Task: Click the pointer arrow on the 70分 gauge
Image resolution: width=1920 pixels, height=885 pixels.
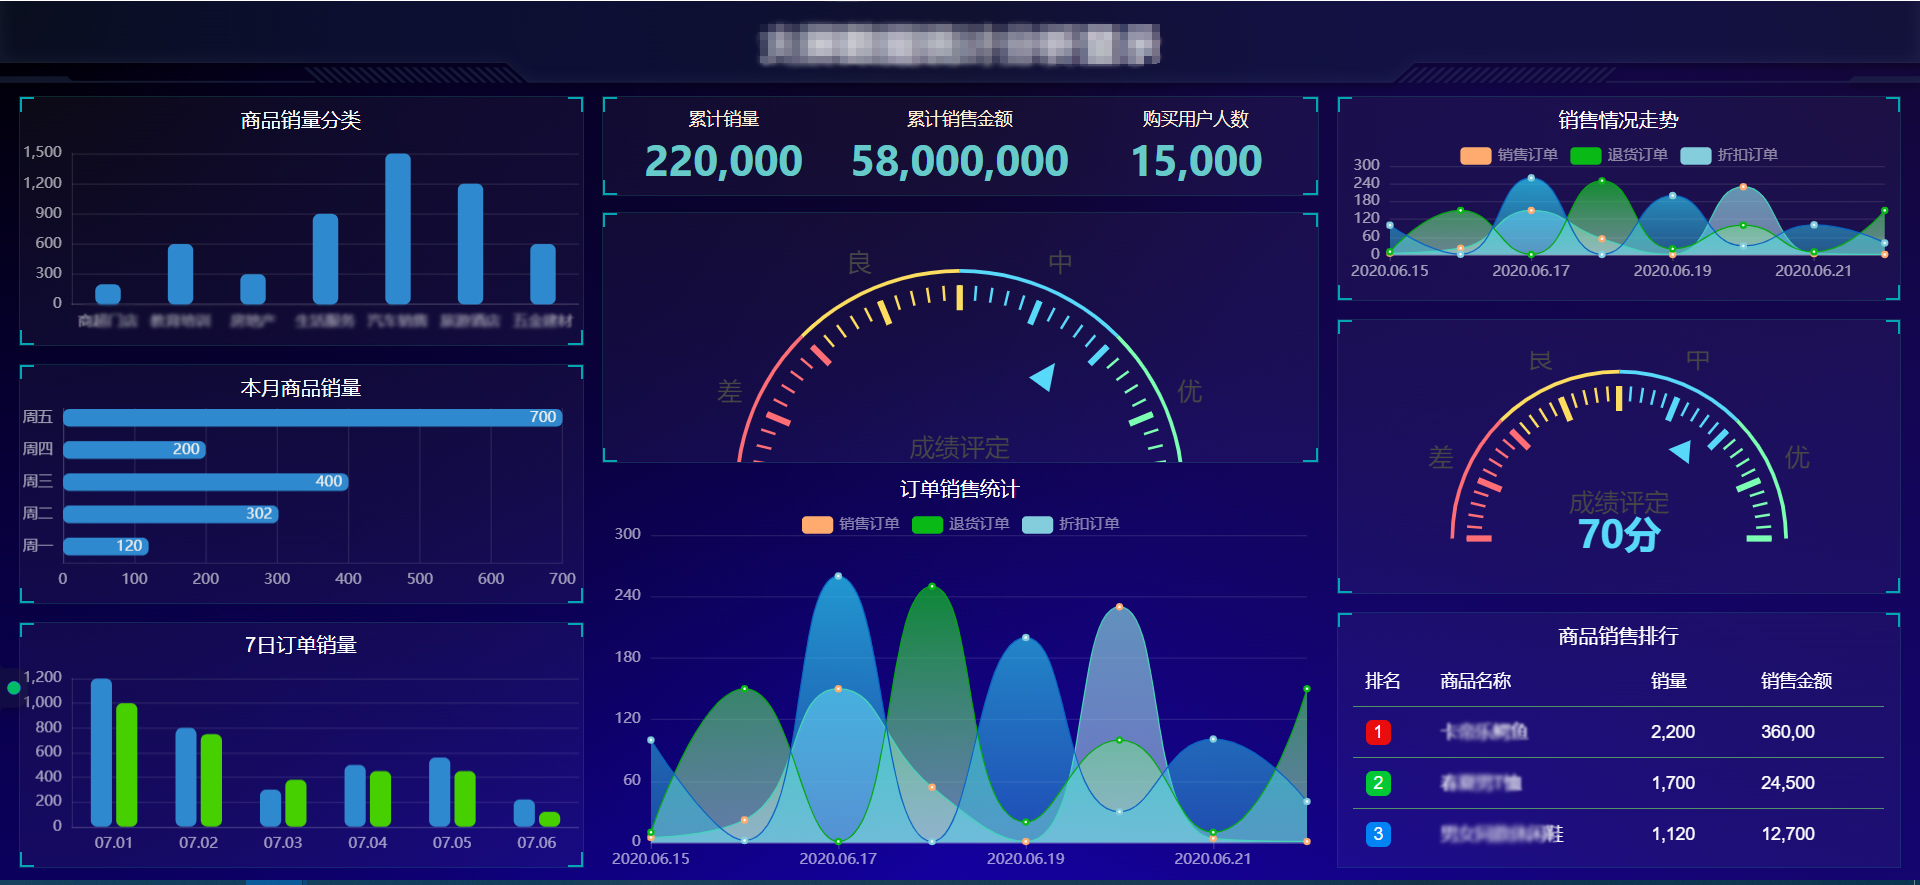Action: tap(1681, 451)
